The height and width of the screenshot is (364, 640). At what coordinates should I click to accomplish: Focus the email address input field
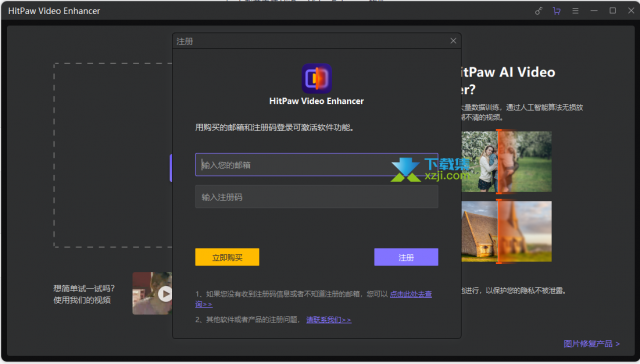(x=316, y=165)
